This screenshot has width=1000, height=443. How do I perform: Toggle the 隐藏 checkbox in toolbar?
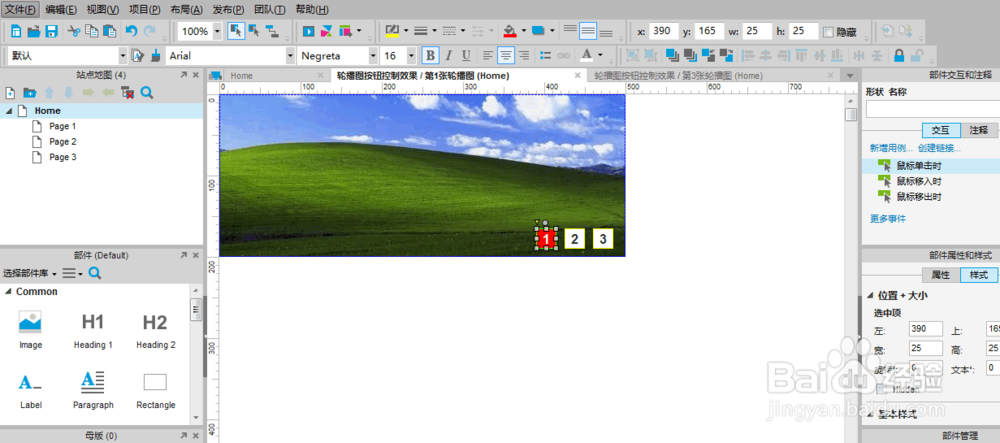[x=828, y=32]
